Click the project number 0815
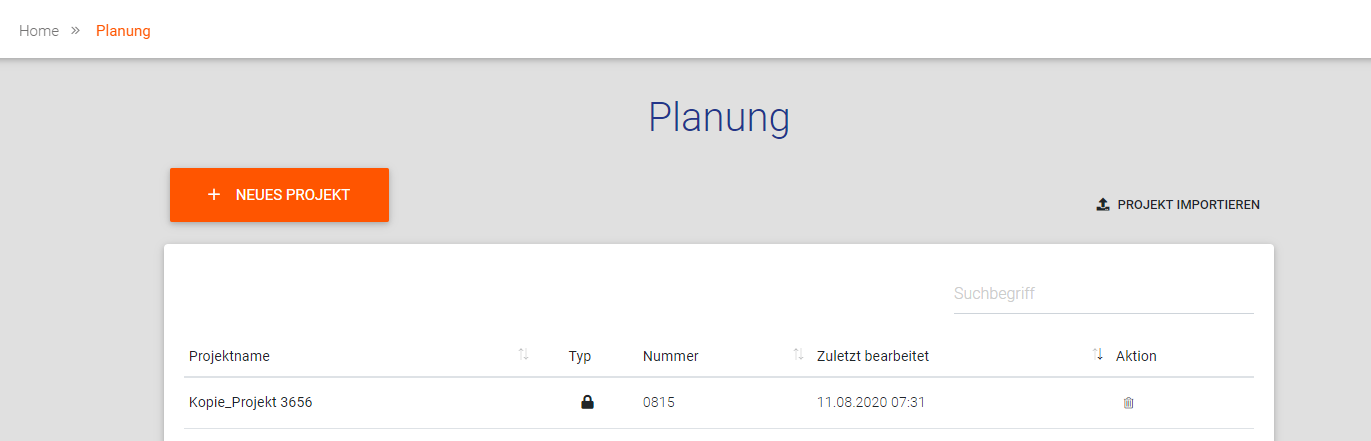Image resolution: width=1371 pixels, height=441 pixels. 659,403
